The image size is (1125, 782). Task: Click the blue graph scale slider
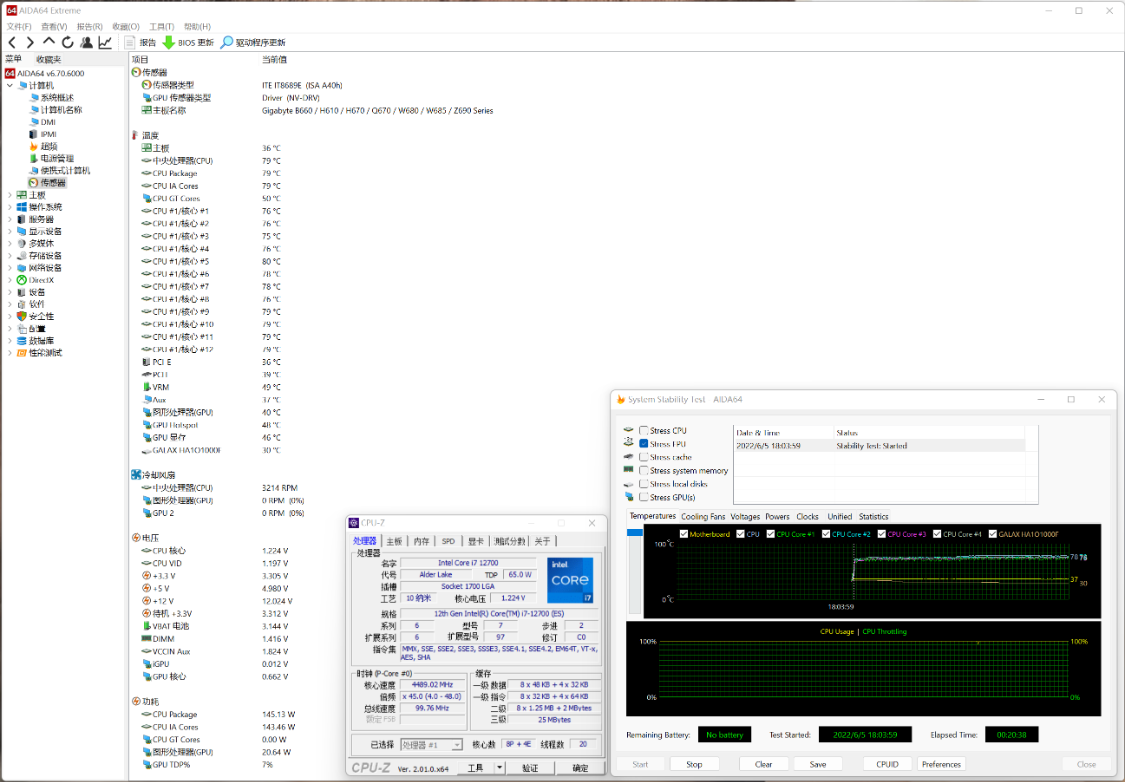pos(634,532)
